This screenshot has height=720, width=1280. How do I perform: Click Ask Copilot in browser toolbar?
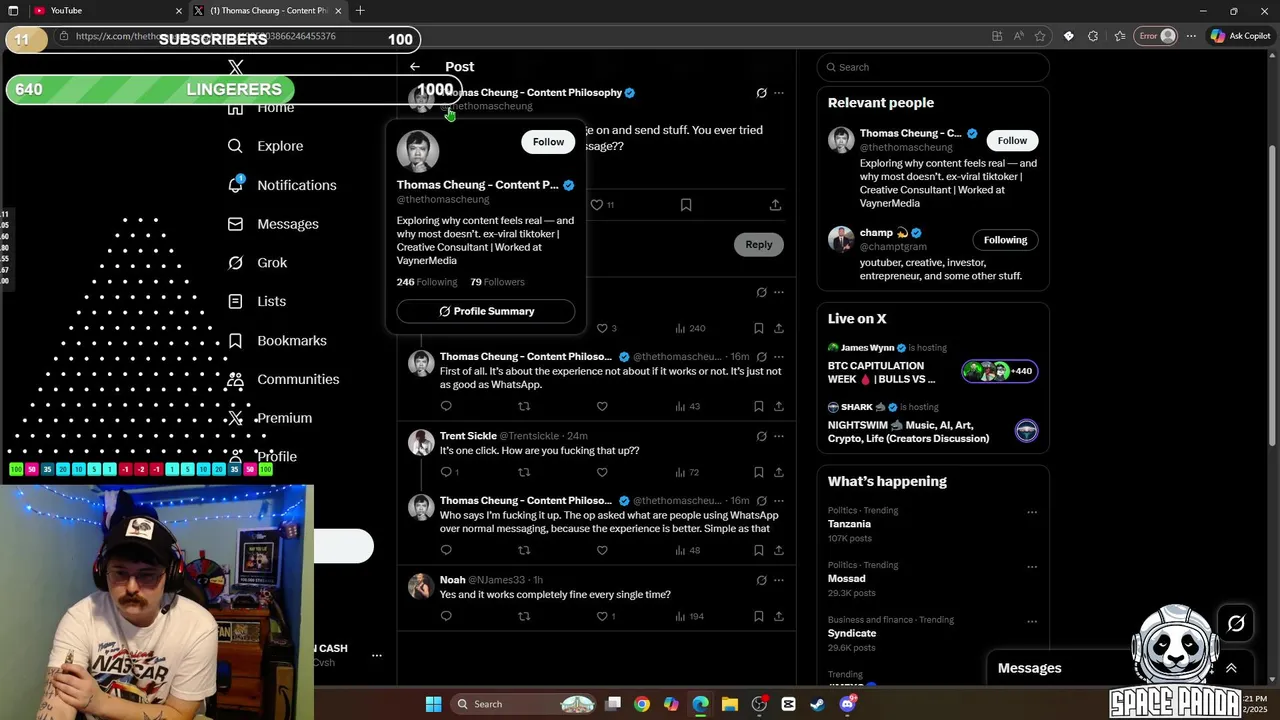tap(1240, 36)
